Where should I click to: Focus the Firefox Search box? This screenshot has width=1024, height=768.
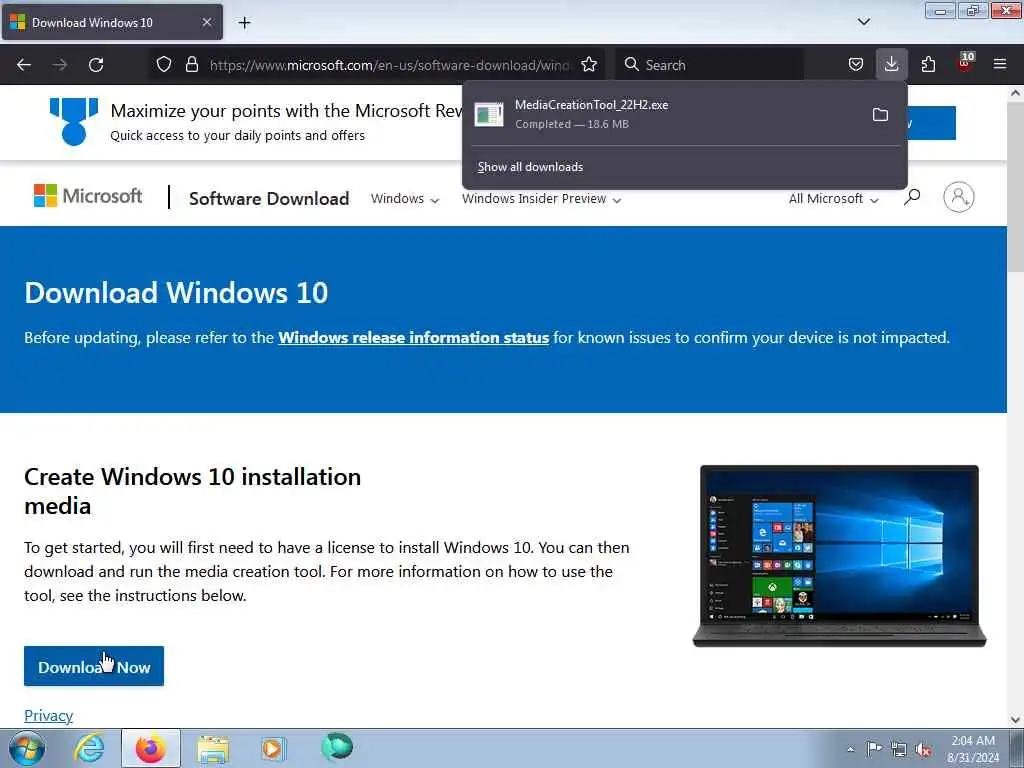pyautogui.click(x=711, y=65)
